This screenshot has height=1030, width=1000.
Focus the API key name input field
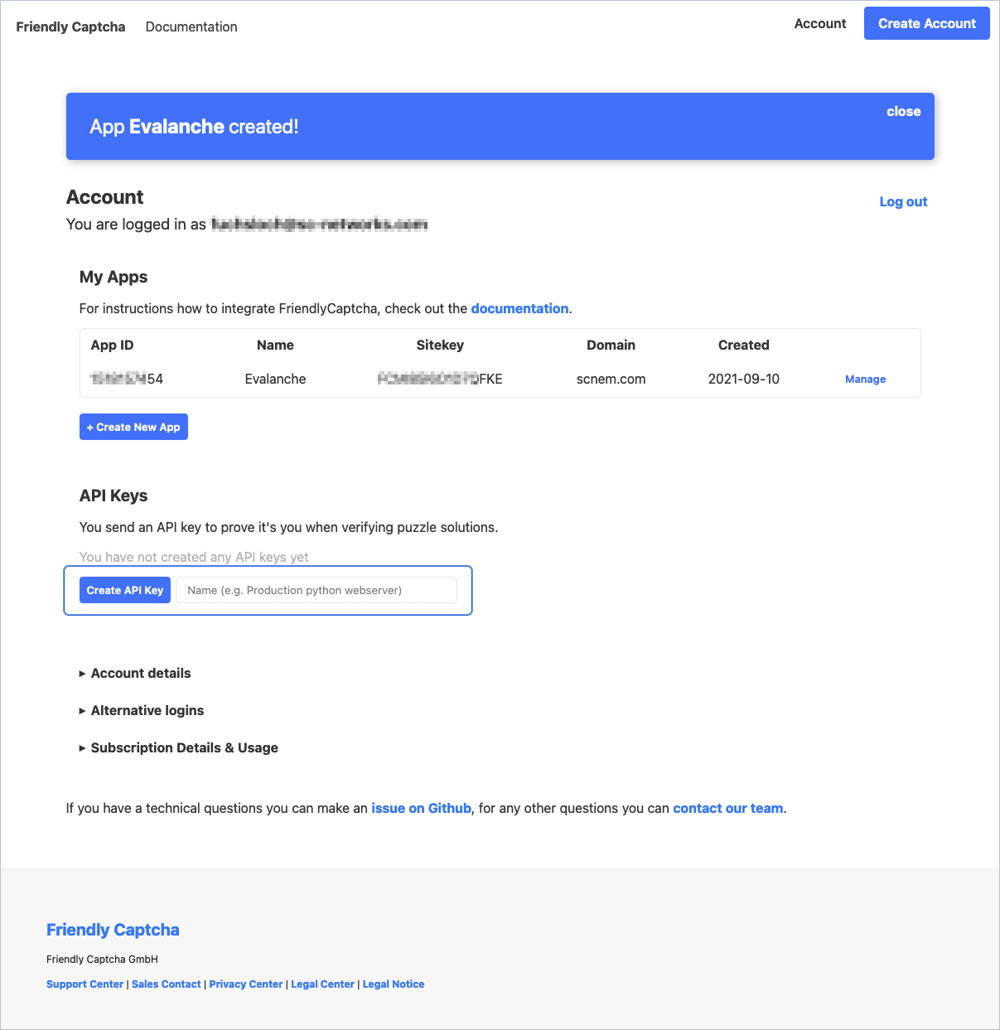point(316,590)
